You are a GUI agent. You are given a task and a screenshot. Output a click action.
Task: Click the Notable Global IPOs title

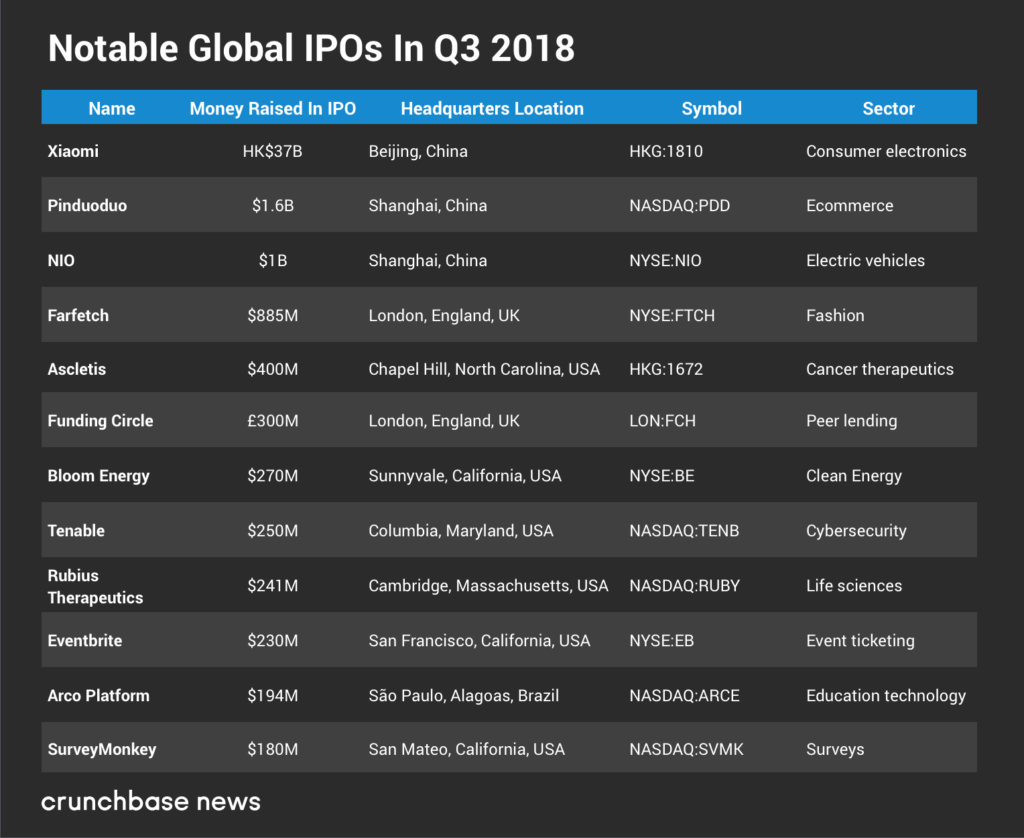pos(311,48)
